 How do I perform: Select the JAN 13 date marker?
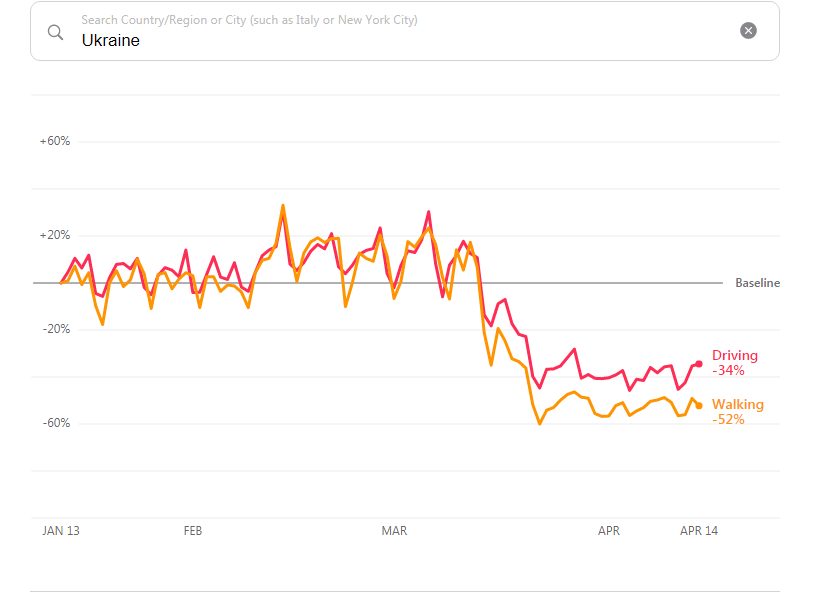click(61, 531)
